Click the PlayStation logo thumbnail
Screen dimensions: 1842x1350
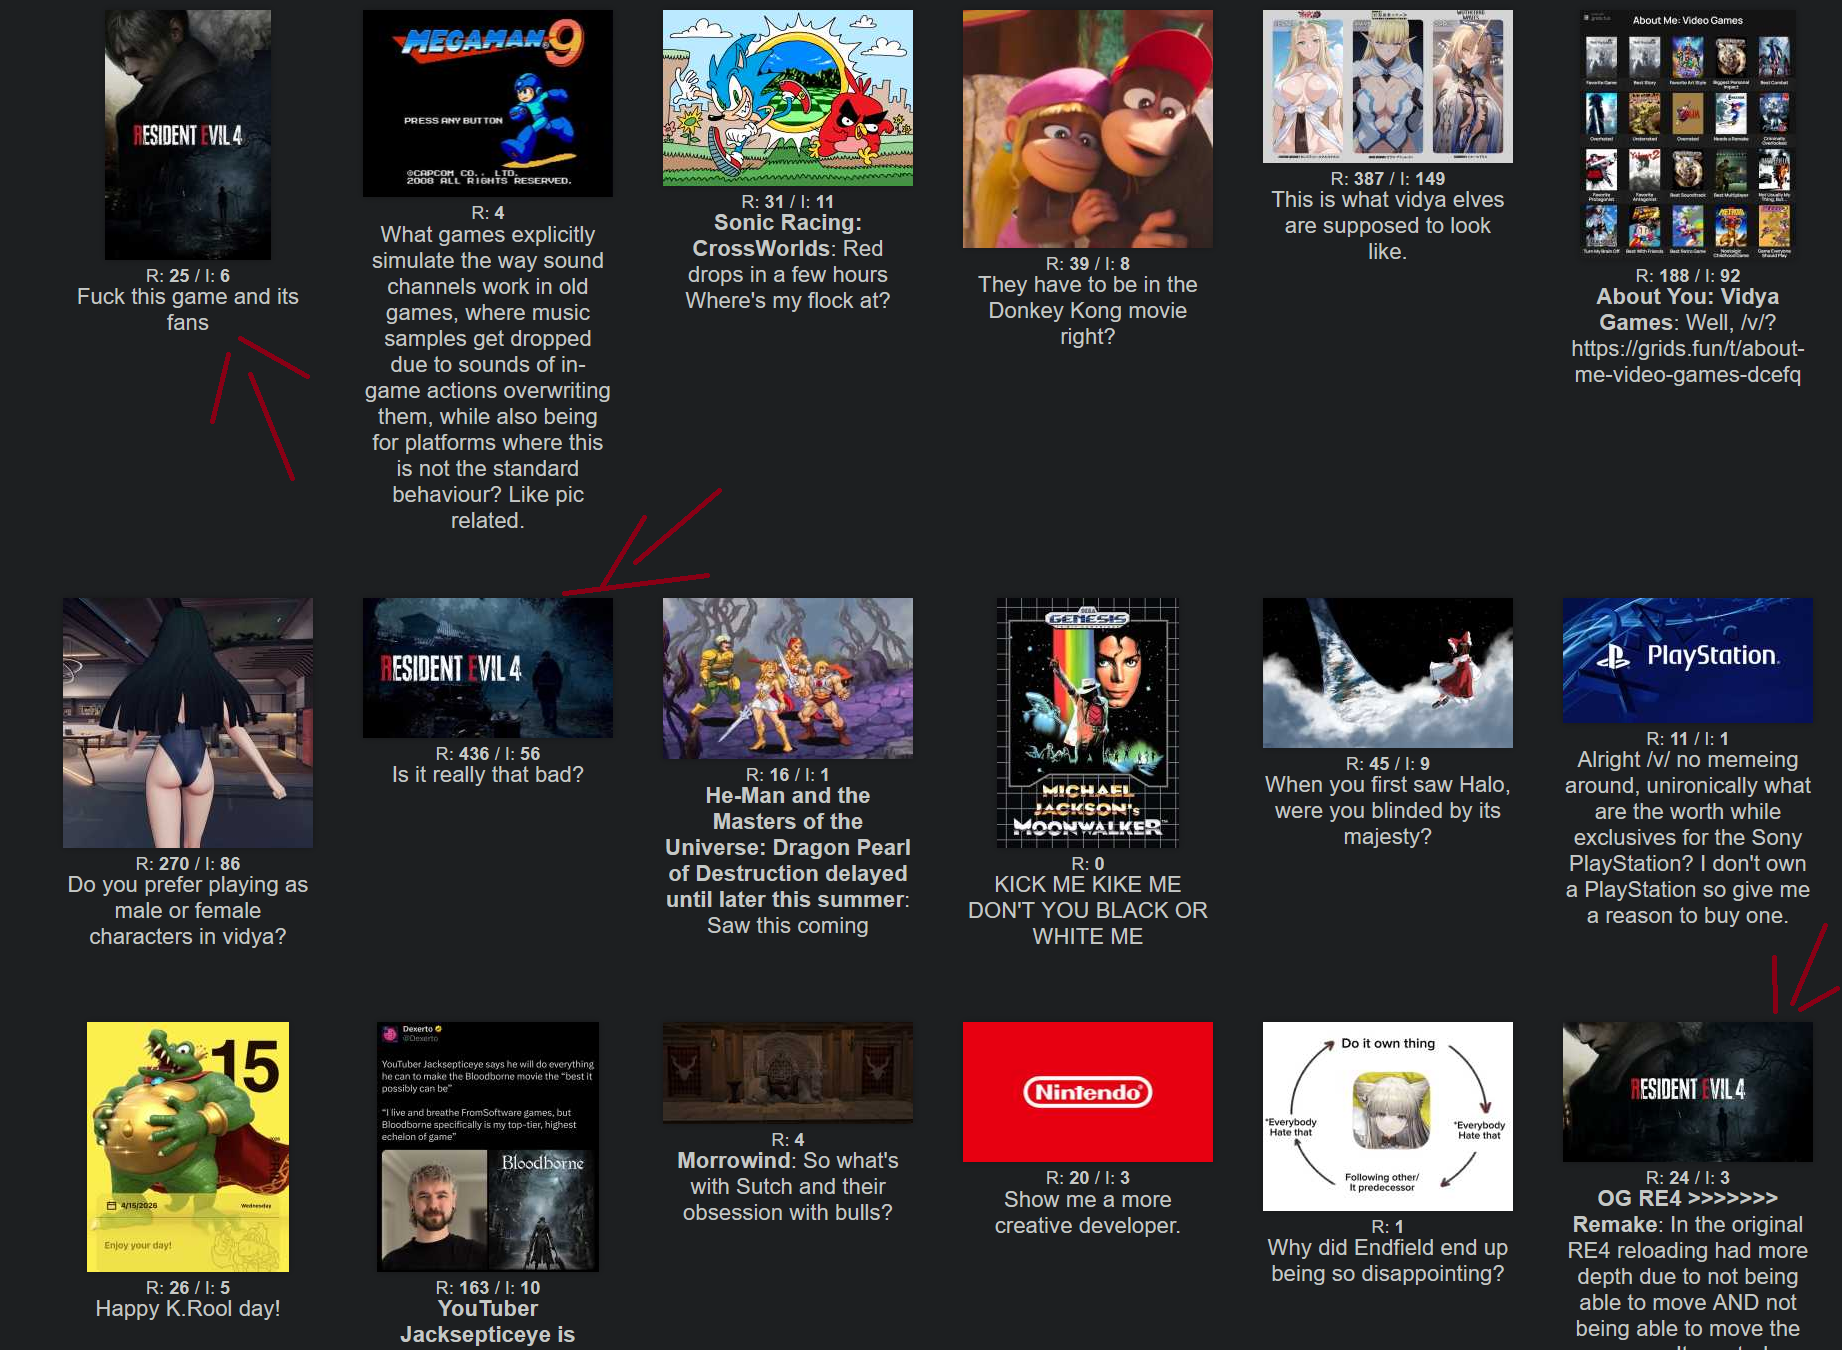click(1688, 660)
